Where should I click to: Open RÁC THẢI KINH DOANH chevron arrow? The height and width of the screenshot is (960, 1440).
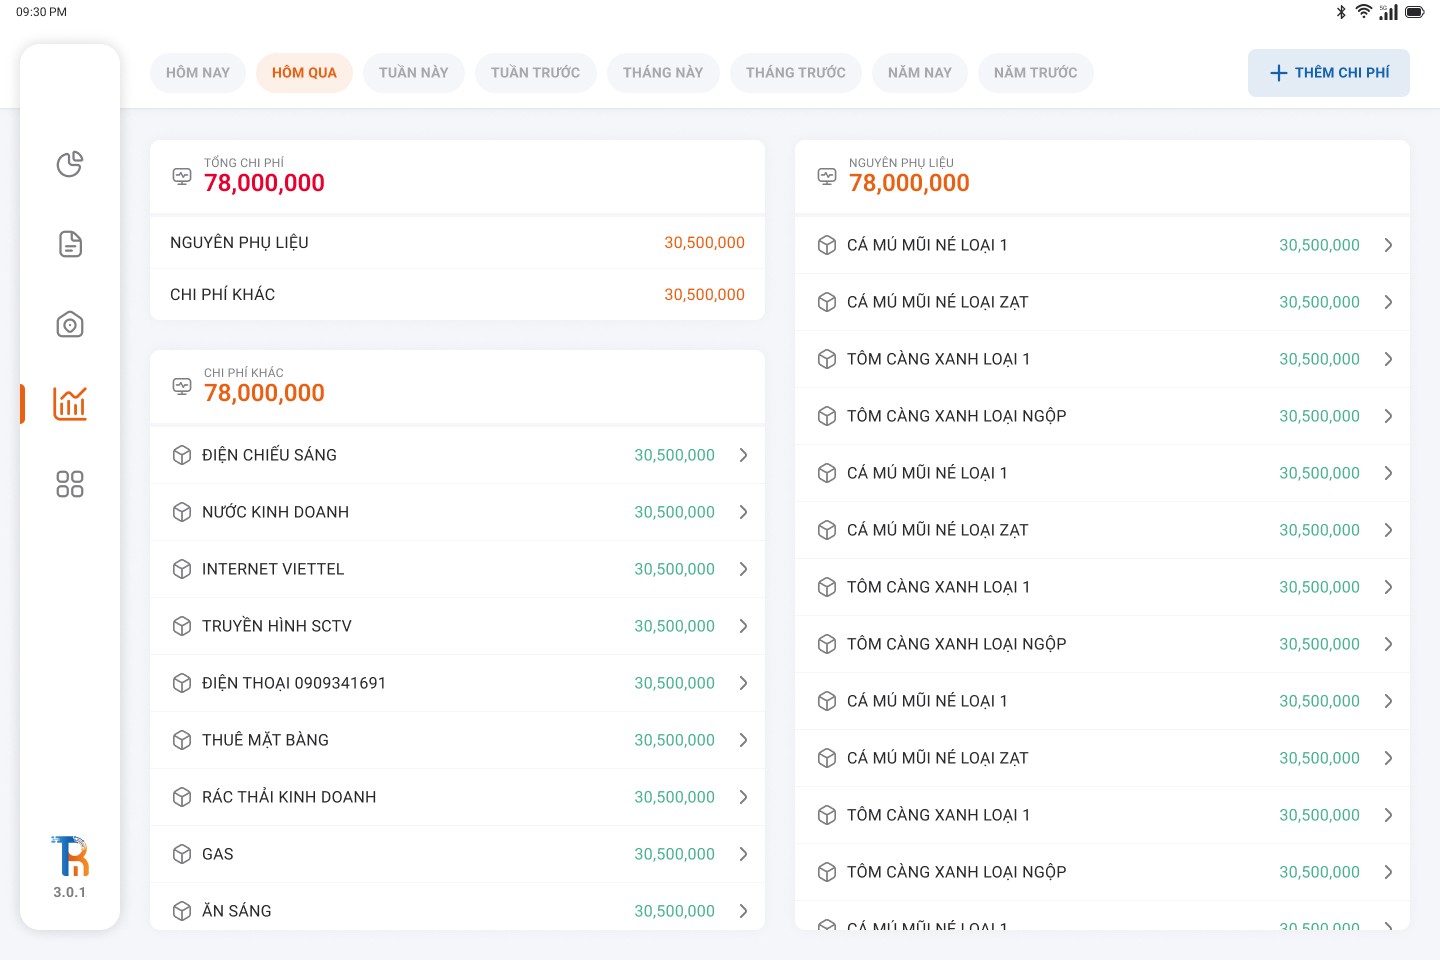click(743, 797)
